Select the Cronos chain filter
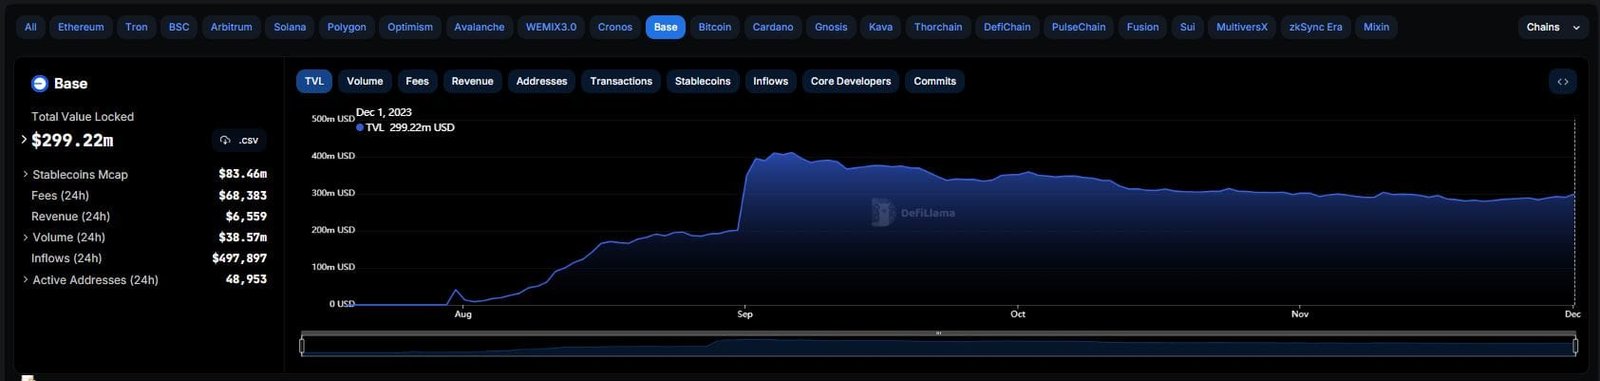The height and width of the screenshot is (381, 1600). coord(615,27)
